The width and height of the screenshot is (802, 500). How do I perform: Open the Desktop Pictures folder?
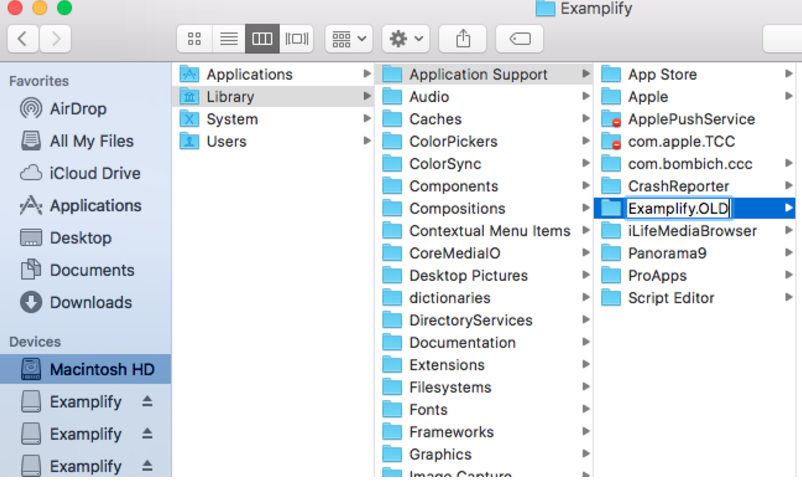(485, 276)
